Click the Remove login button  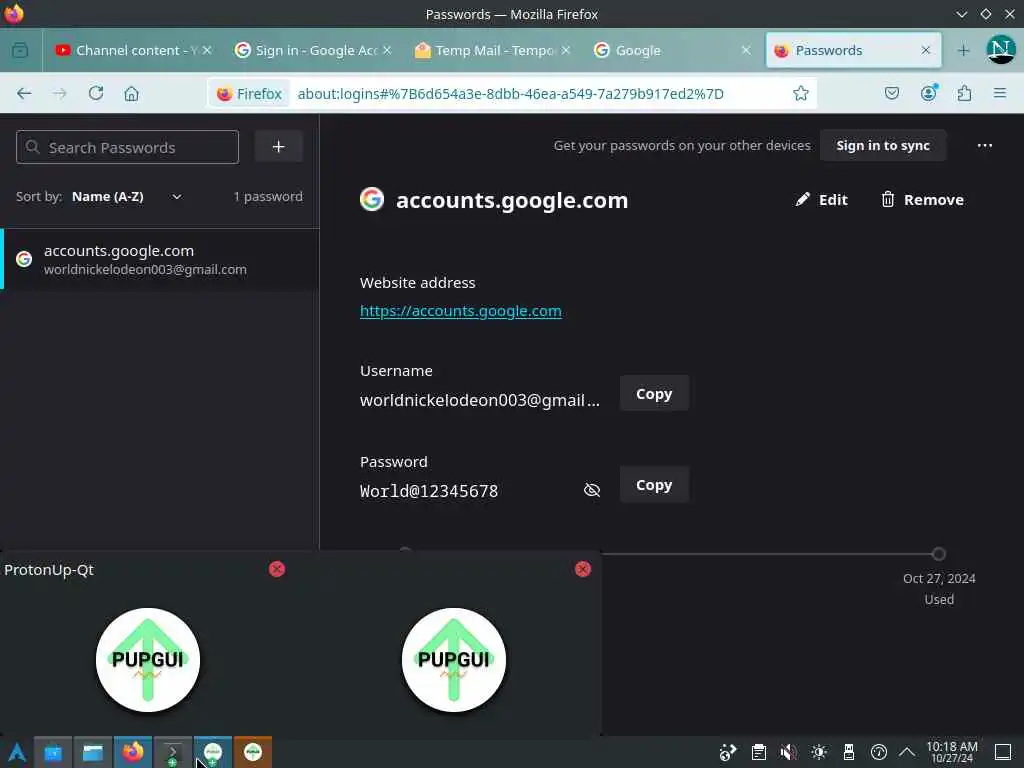coord(922,200)
